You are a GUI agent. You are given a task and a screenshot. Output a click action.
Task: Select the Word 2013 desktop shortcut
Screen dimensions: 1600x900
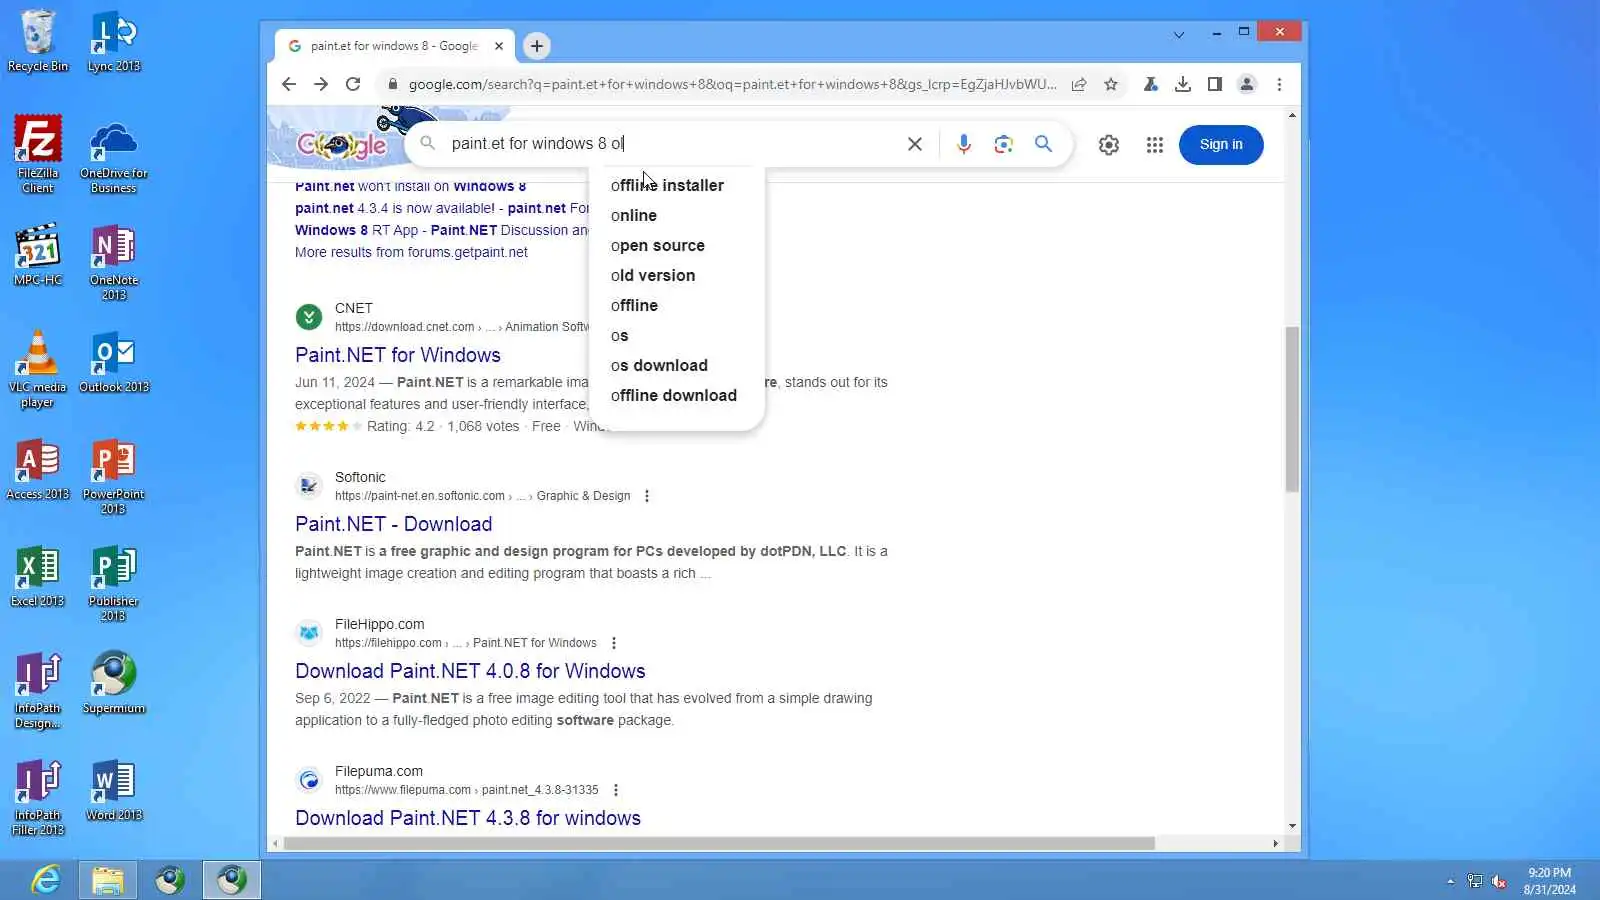click(114, 791)
